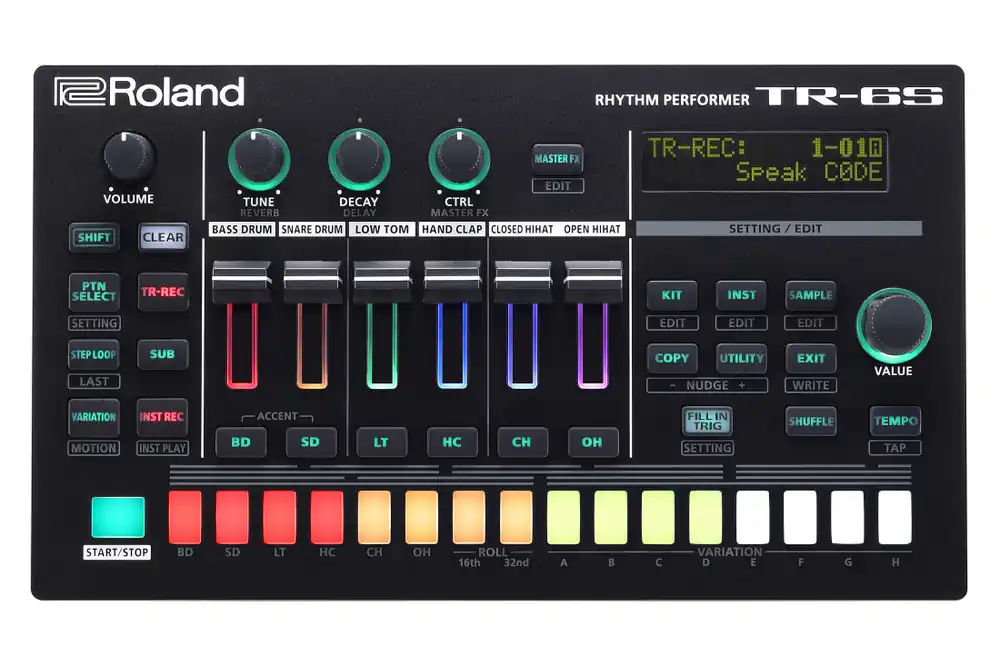
Task: Hit the COPY button
Action: 672,359
